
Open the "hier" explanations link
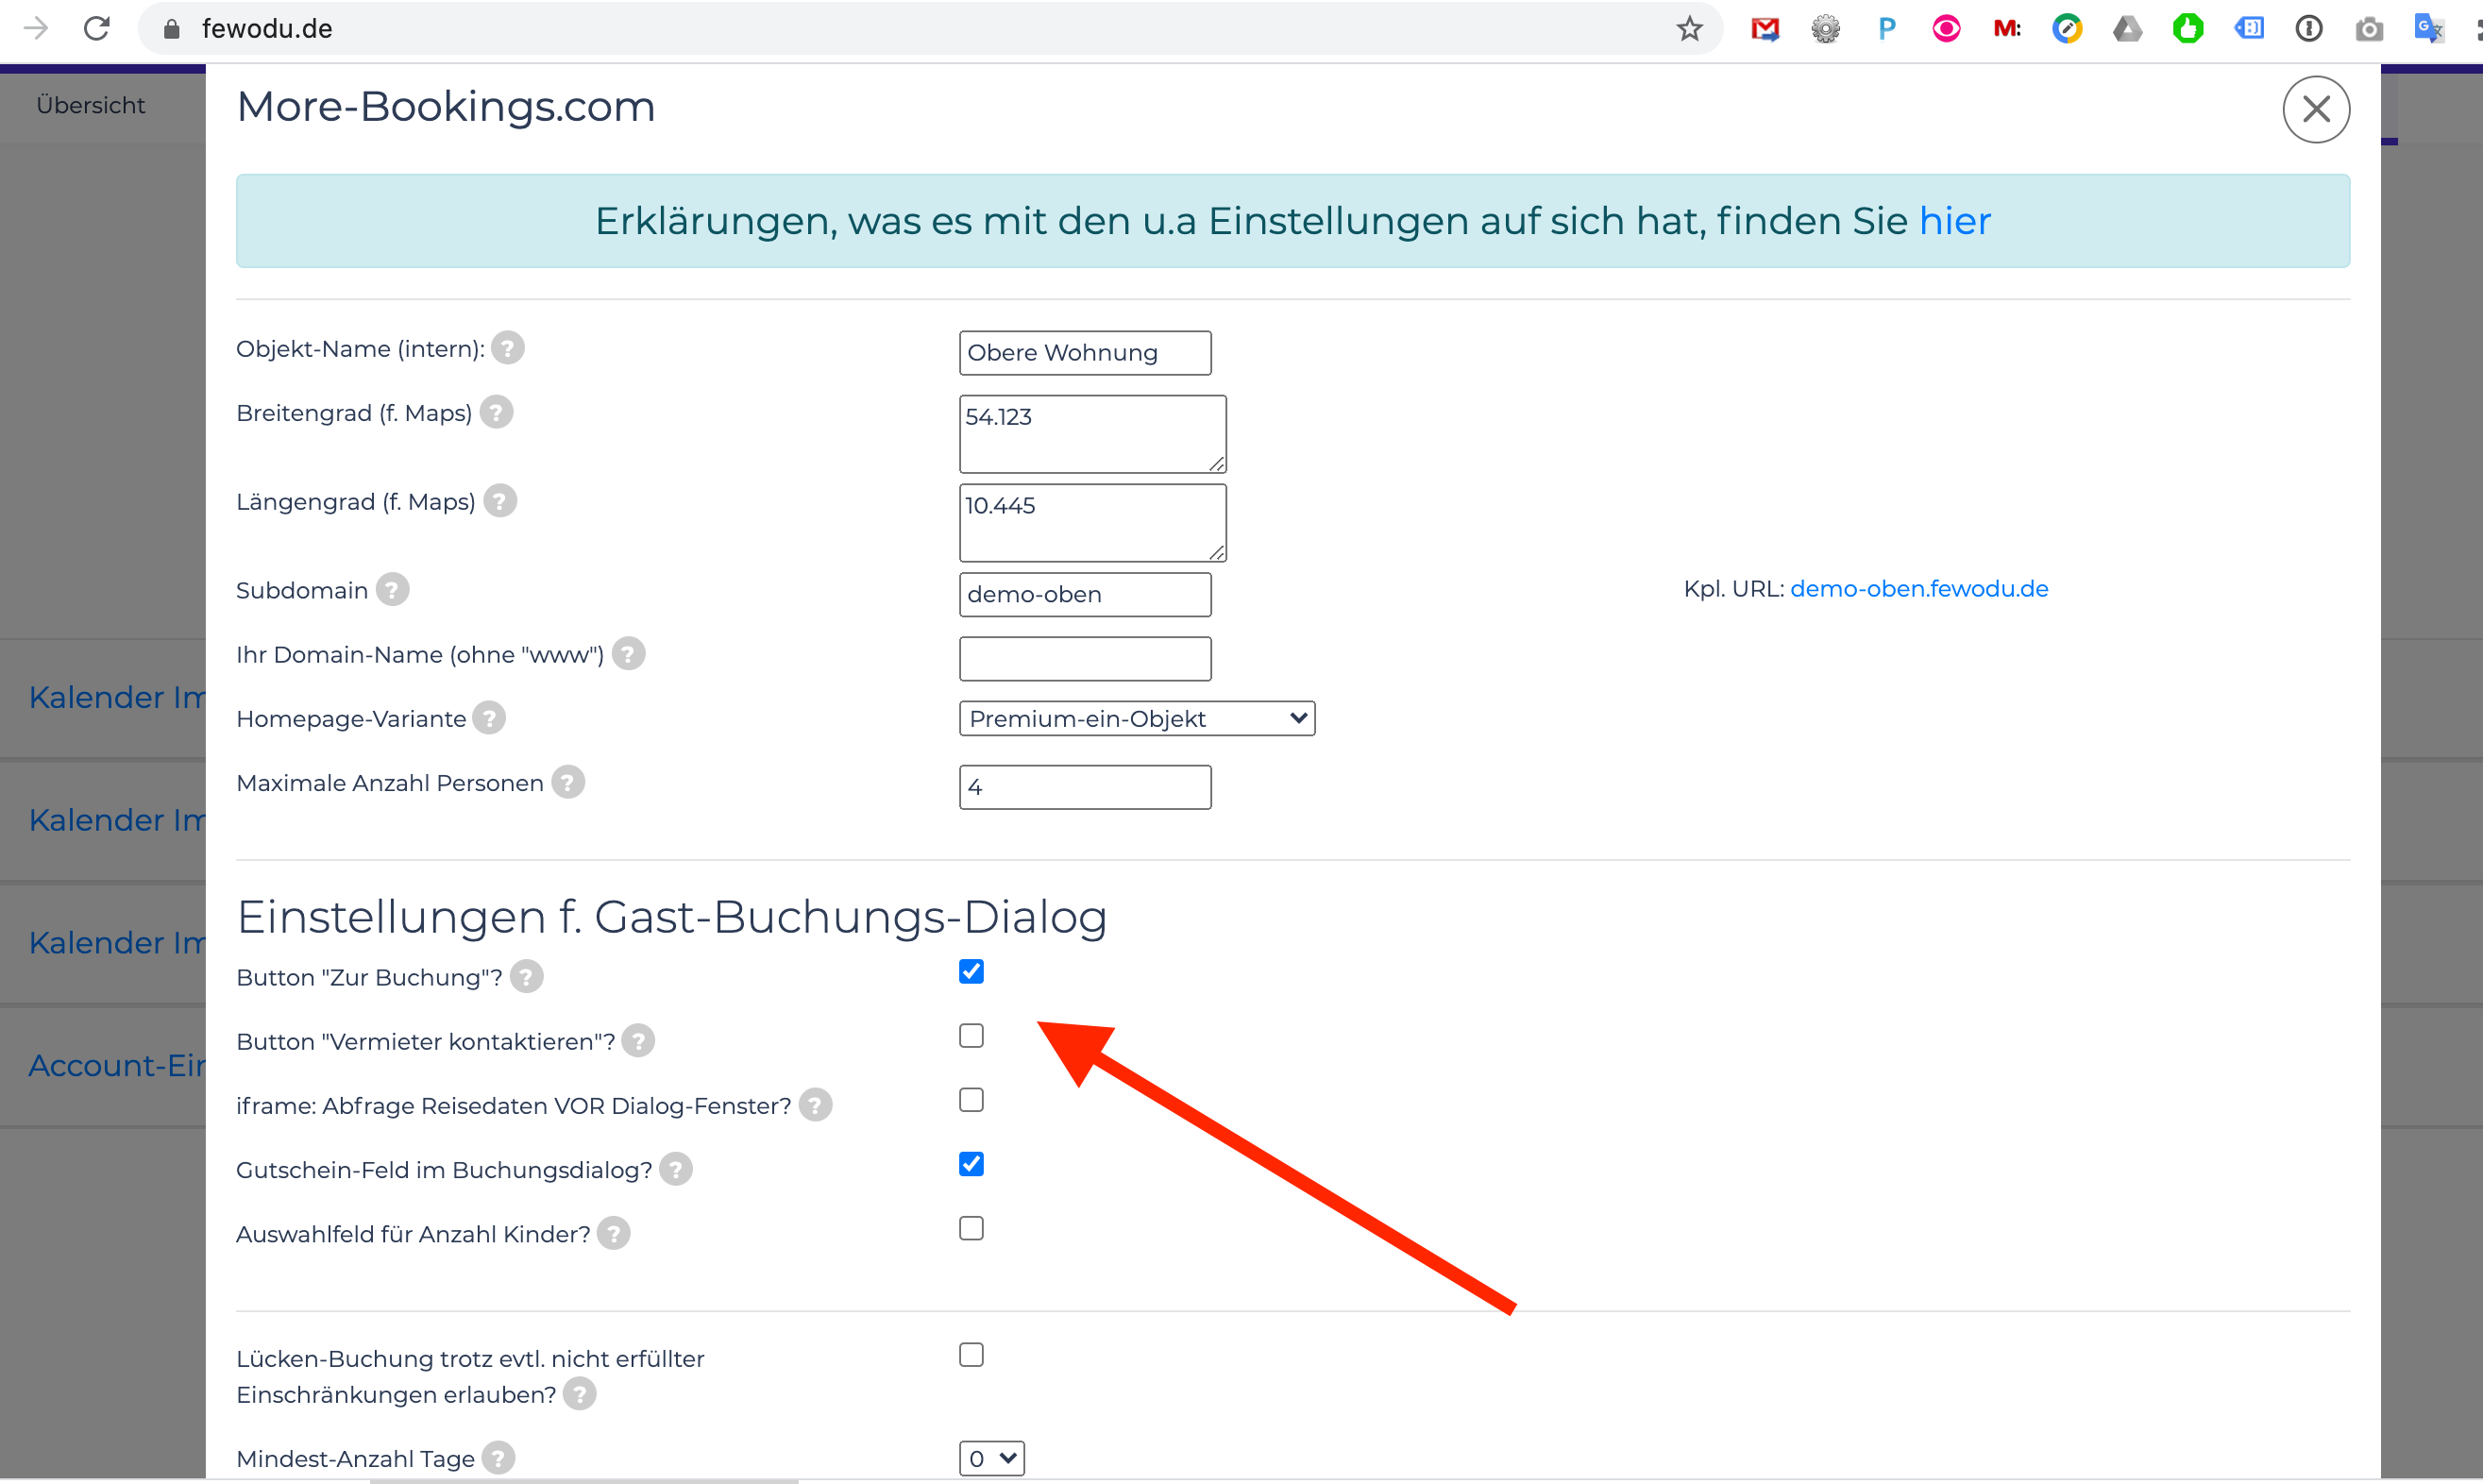point(1955,221)
